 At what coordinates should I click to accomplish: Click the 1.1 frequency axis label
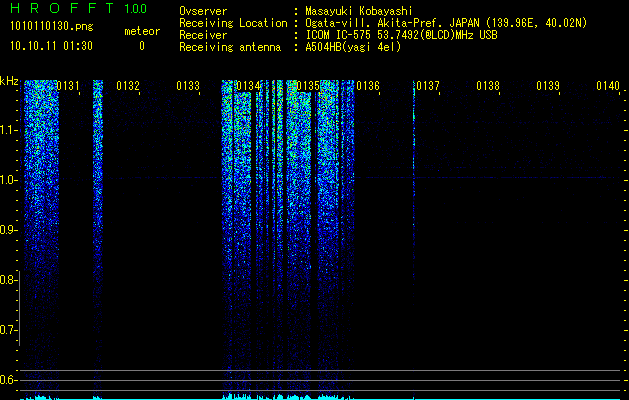(9, 130)
